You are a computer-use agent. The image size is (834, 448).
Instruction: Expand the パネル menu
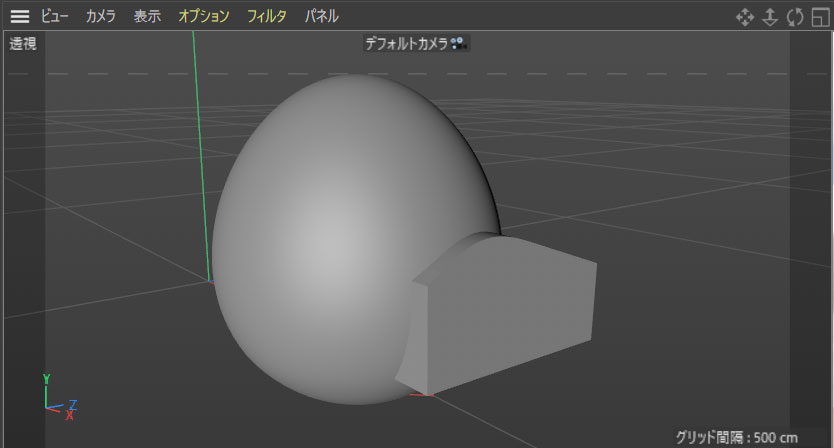[321, 16]
